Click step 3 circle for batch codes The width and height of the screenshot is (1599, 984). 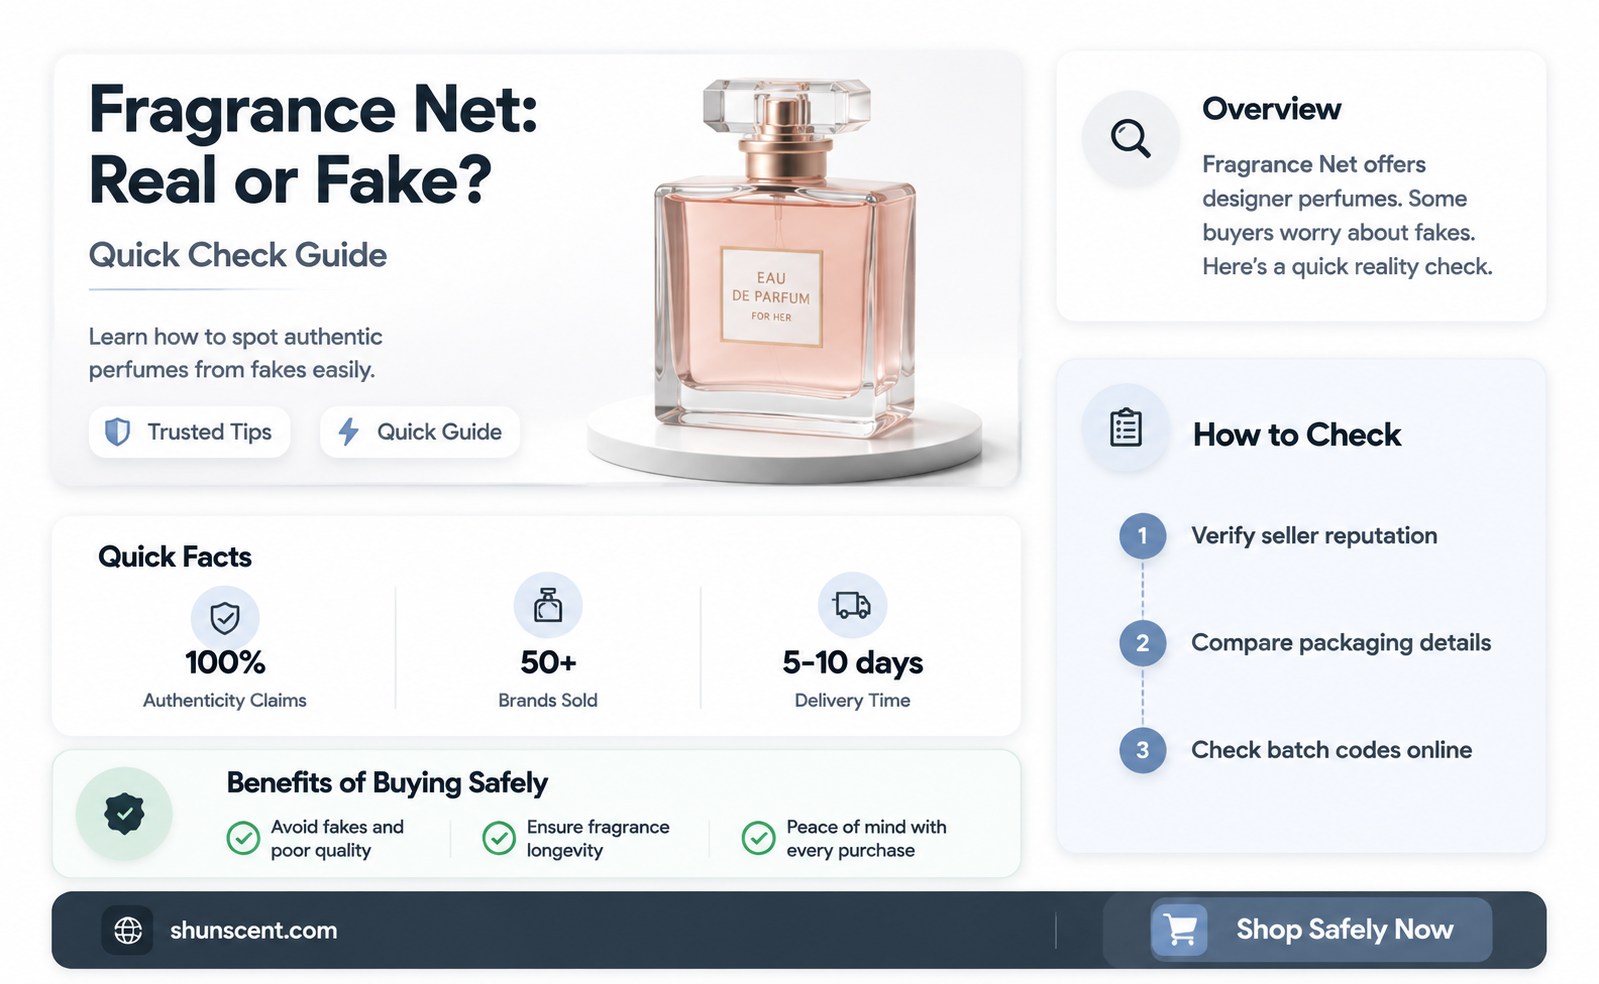click(1142, 750)
